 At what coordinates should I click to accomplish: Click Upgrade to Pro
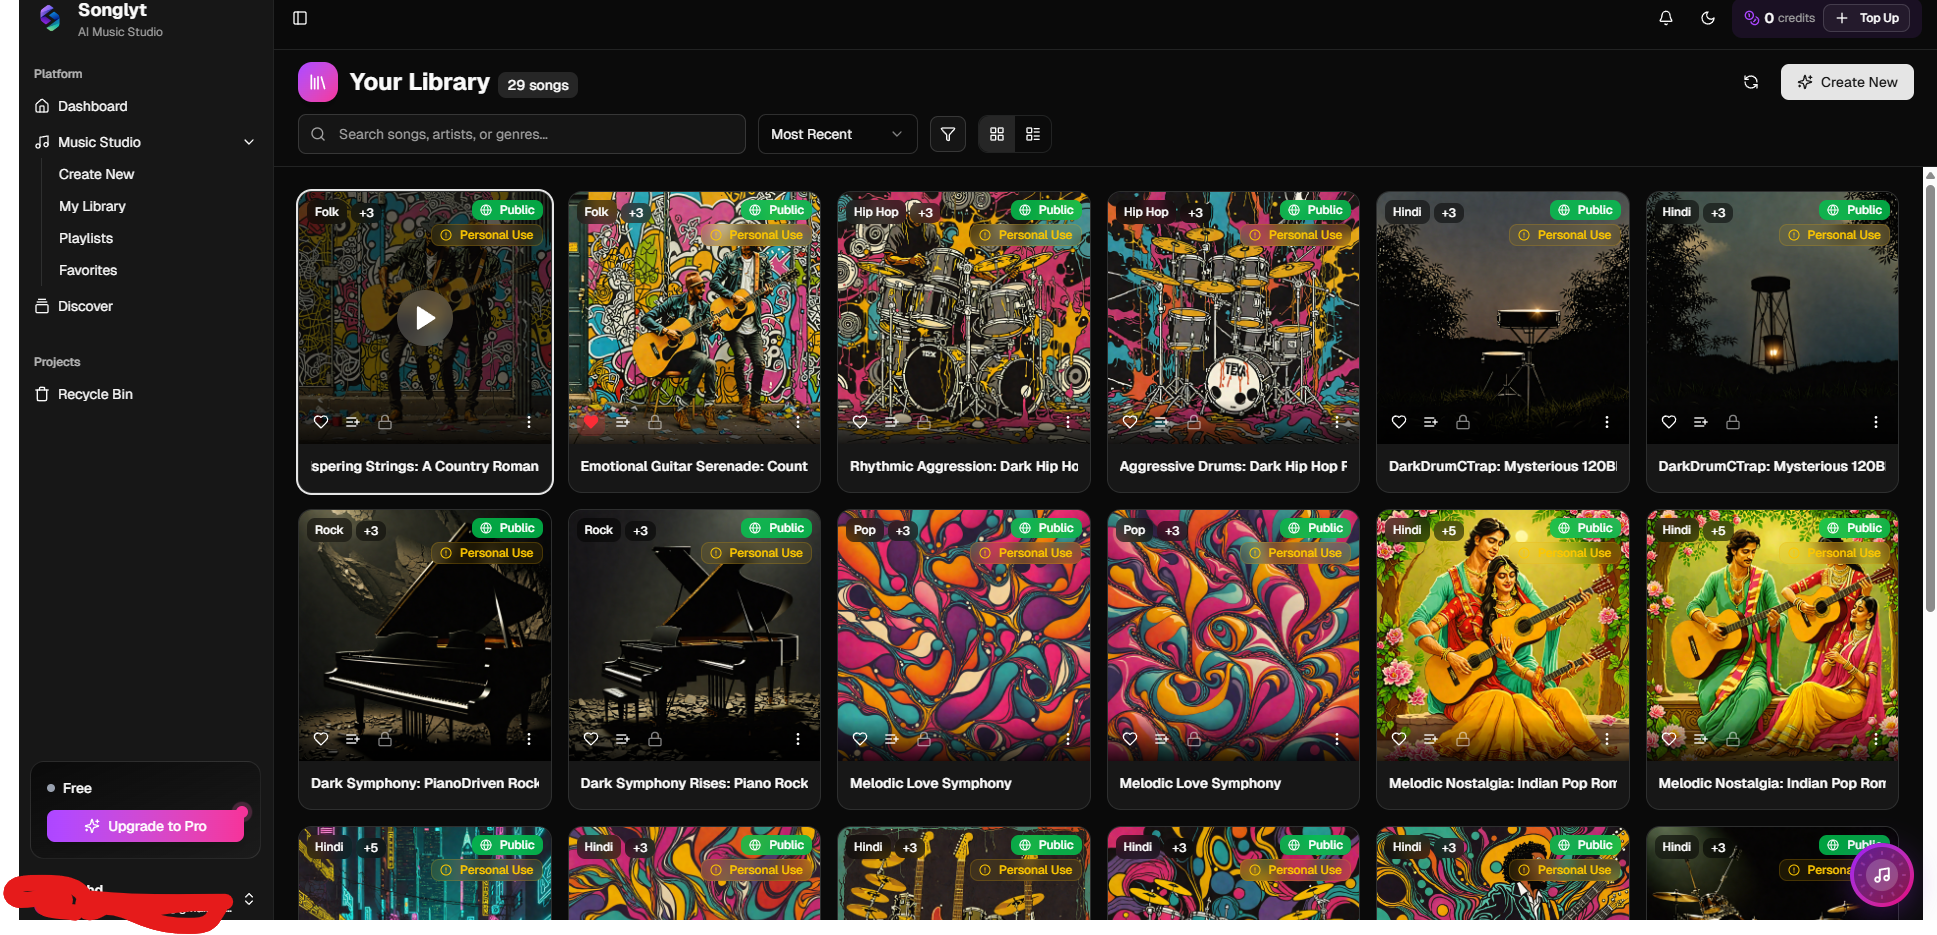click(146, 825)
